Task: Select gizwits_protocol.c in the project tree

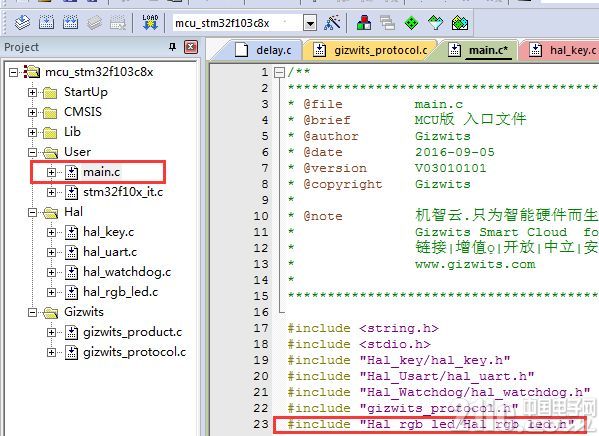Action: [134, 352]
